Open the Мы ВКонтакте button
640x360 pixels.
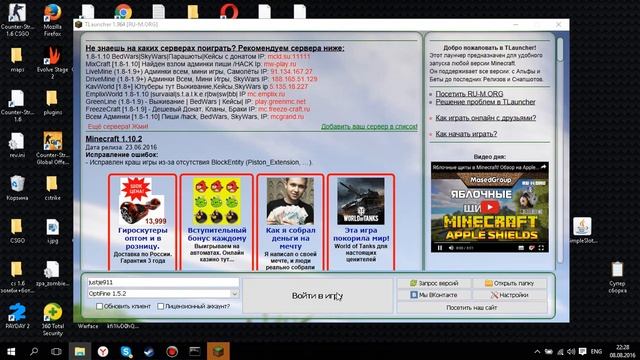pos(434,295)
